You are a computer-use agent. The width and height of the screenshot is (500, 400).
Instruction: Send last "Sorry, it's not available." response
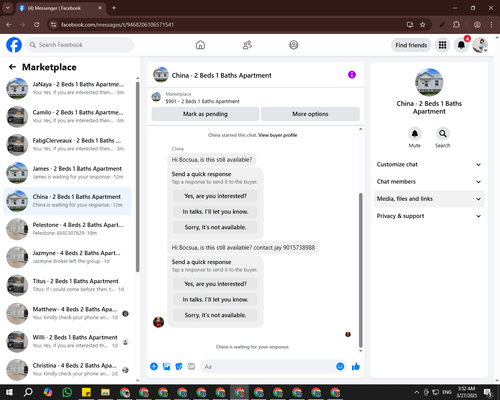coord(215,315)
